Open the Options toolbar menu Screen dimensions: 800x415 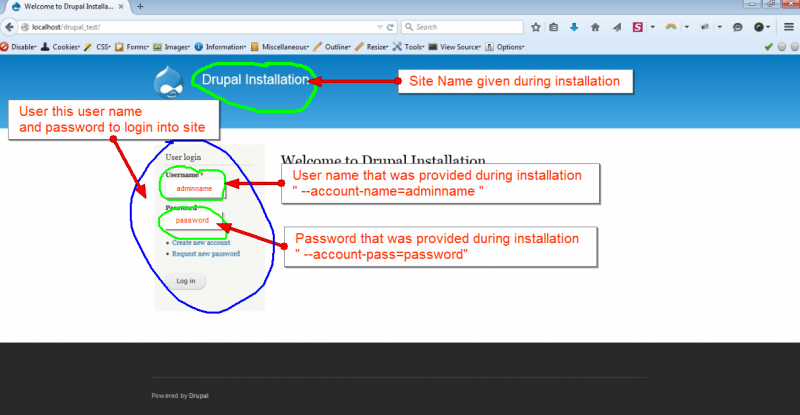[x=505, y=47]
